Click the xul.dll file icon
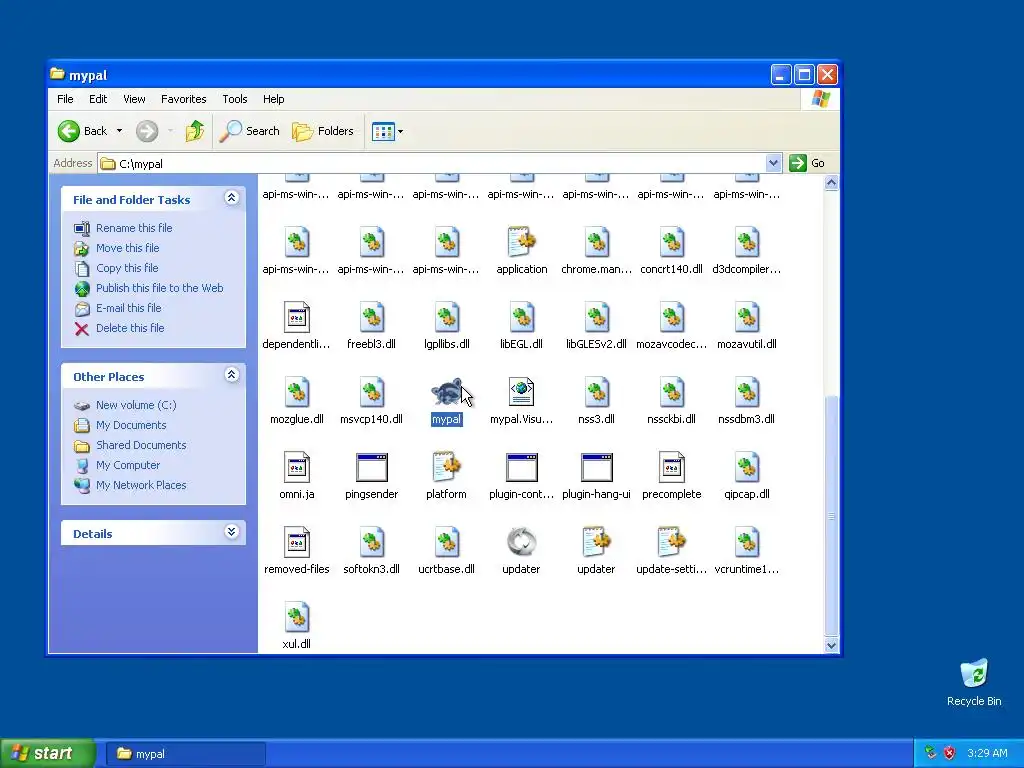Screen dimensions: 1024x768 (296, 617)
